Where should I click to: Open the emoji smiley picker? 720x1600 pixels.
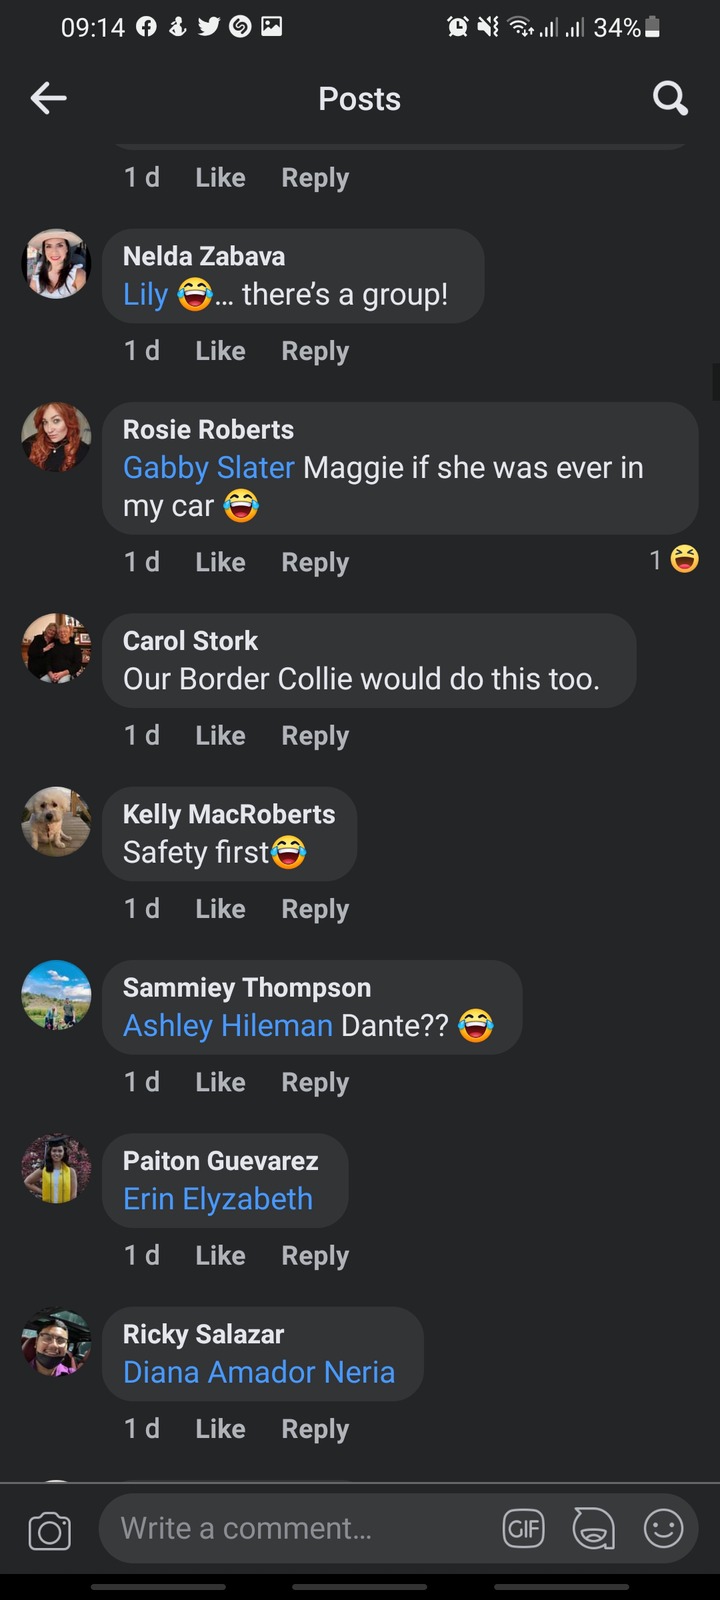pos(663,1528)
